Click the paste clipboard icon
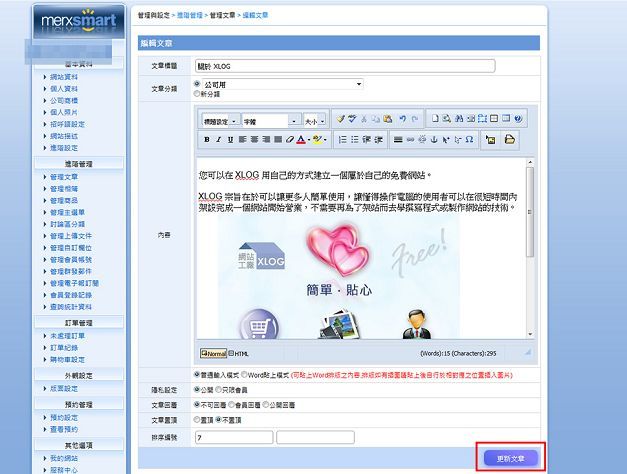Screen dimensions: 627x474 coord(387,119)
